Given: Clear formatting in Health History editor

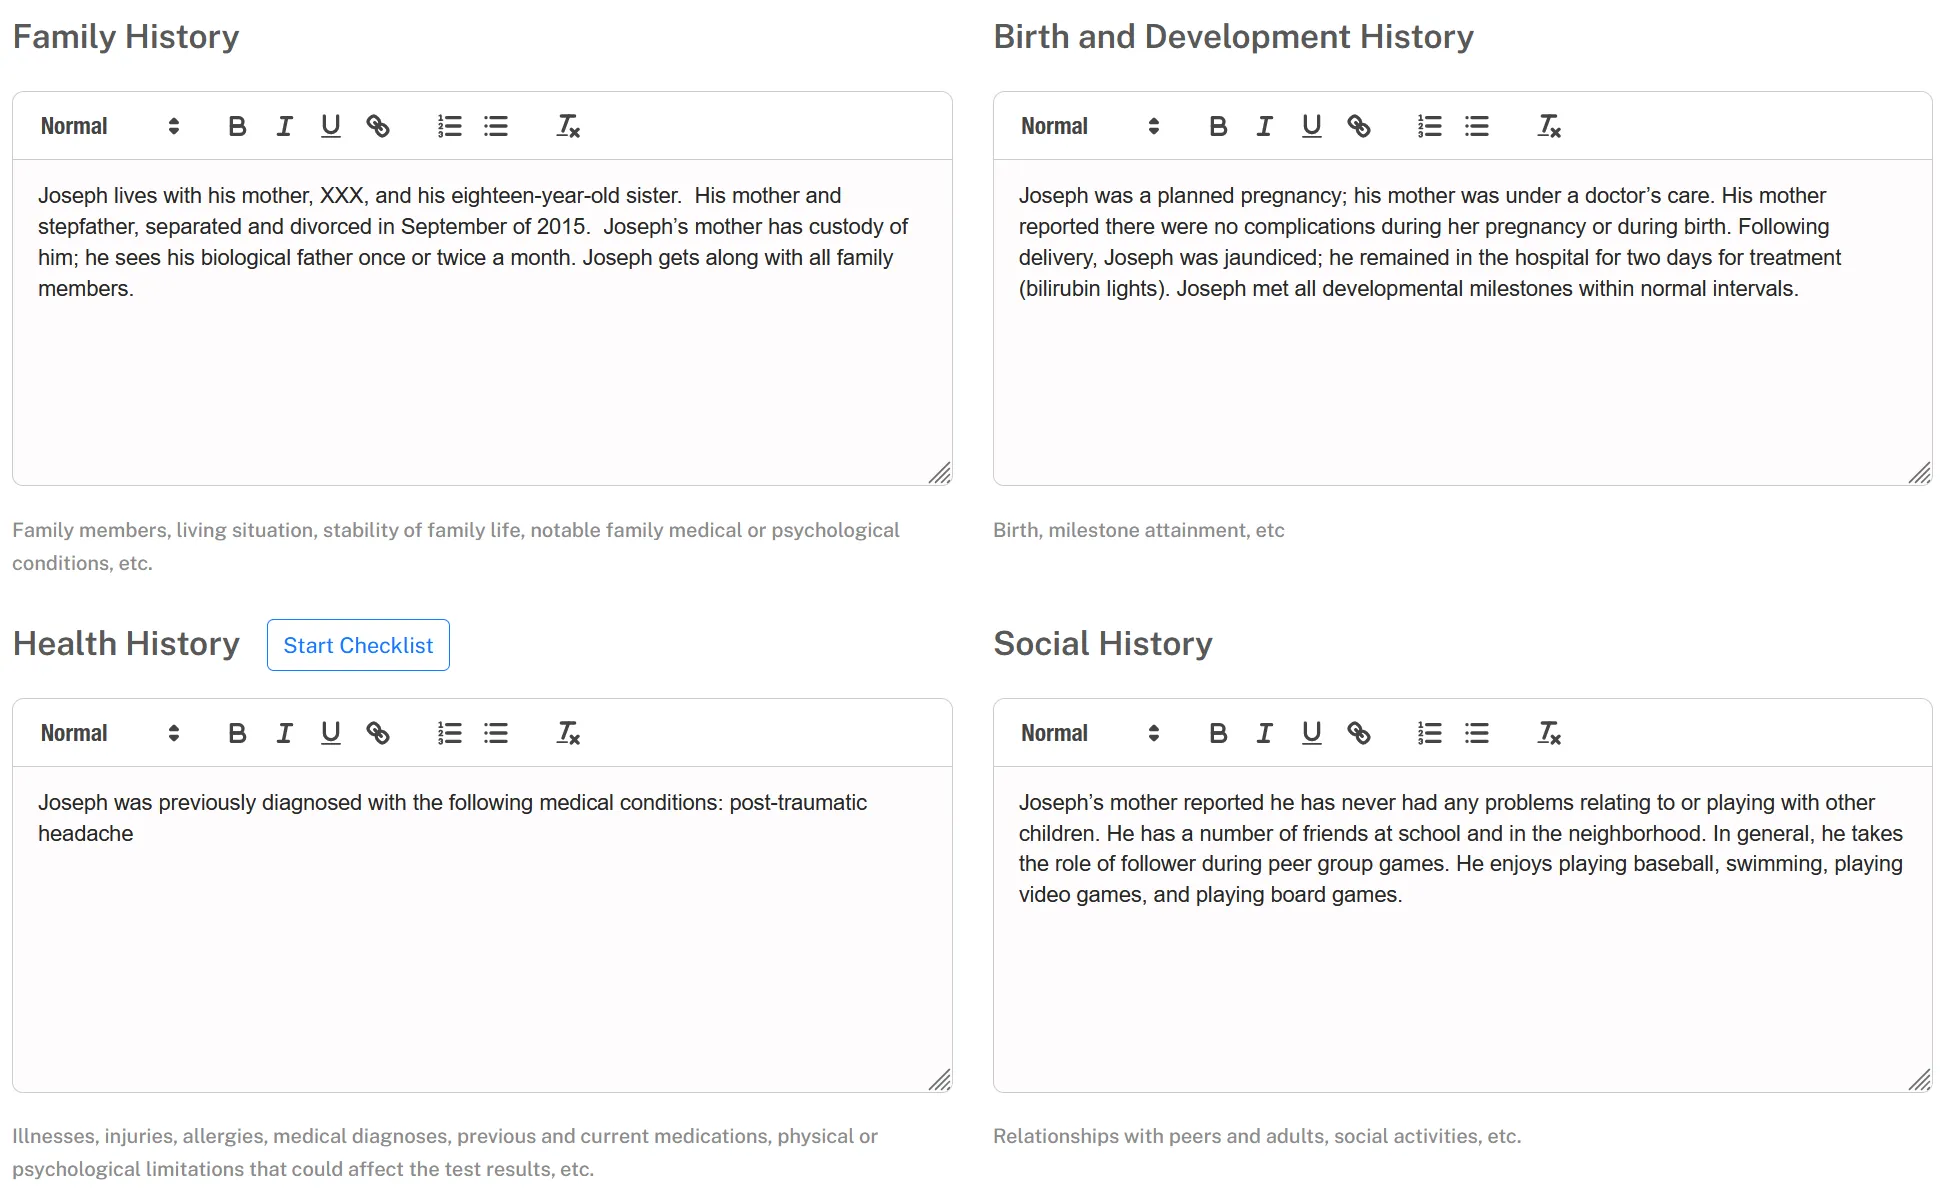Looking at the screenshot, I should 568,733.
